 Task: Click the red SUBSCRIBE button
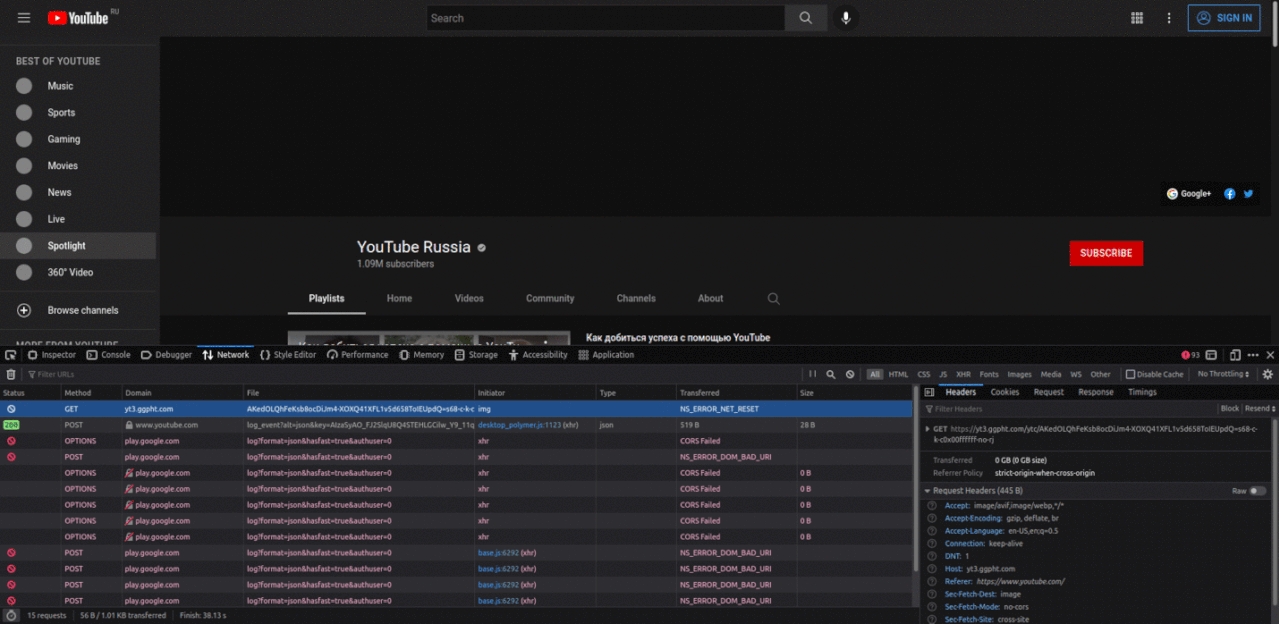(x=1106, y=253)
